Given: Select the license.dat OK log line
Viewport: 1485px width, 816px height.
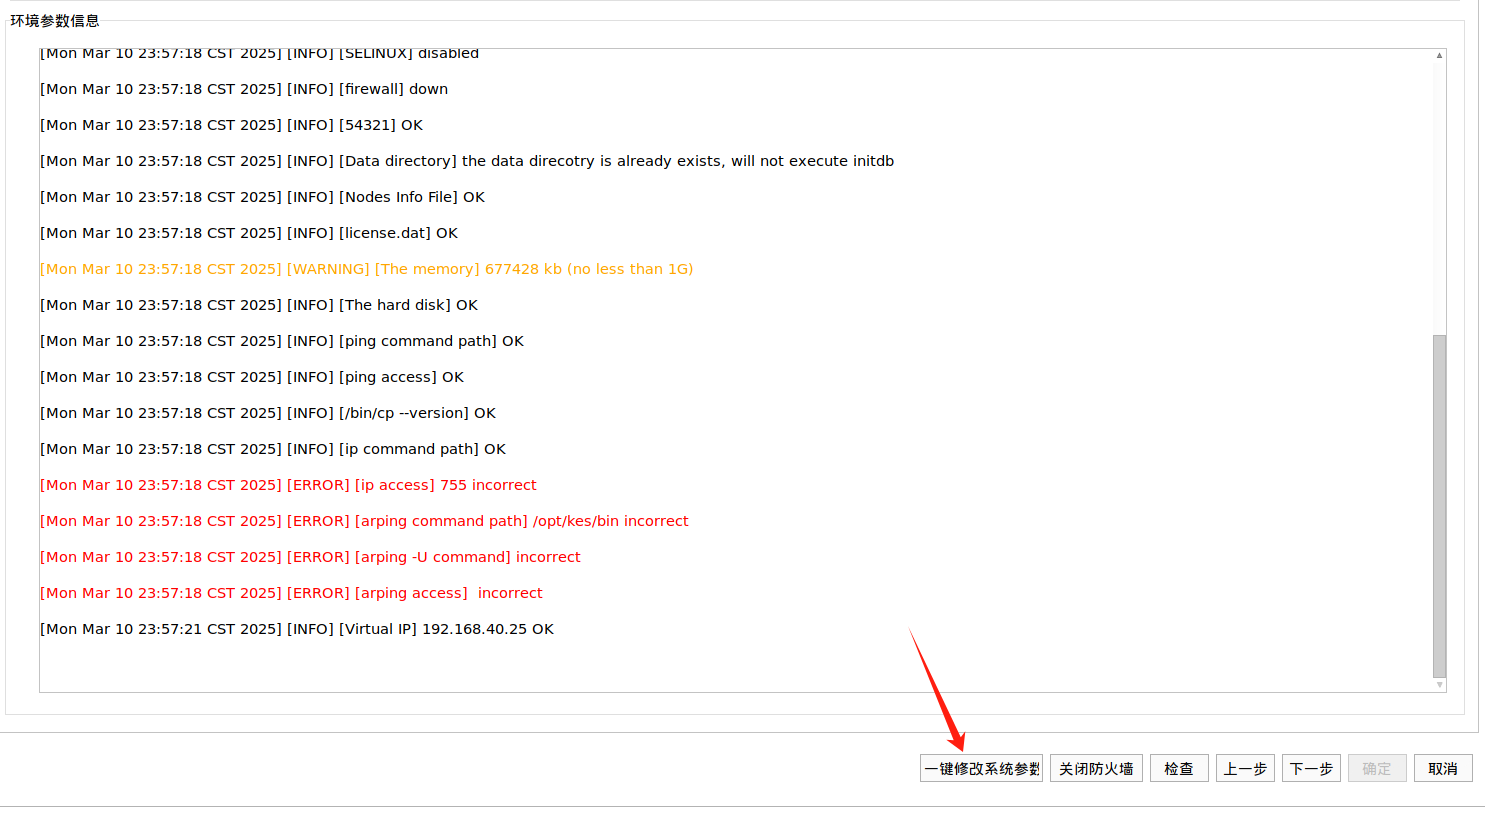Looking at the screenshot, I should point(248,233).
